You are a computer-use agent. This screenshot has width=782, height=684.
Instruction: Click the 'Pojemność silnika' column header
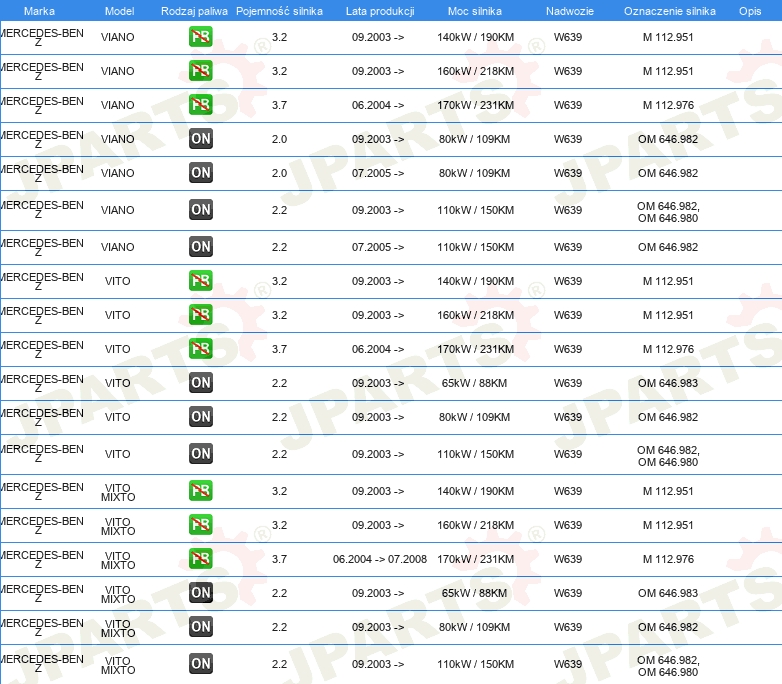(x=279, y=11)
